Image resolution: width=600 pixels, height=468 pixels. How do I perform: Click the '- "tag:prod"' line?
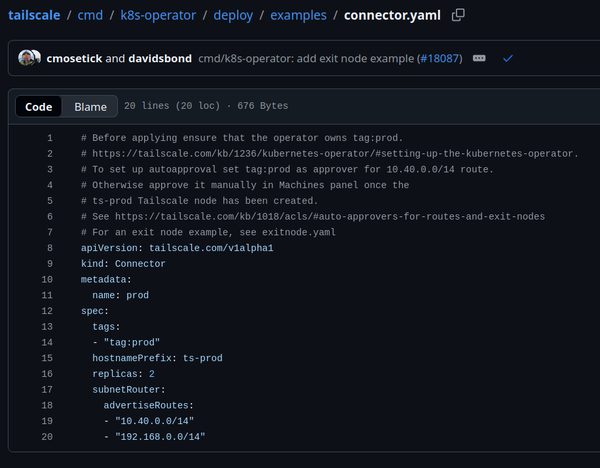tap(126, 342)
